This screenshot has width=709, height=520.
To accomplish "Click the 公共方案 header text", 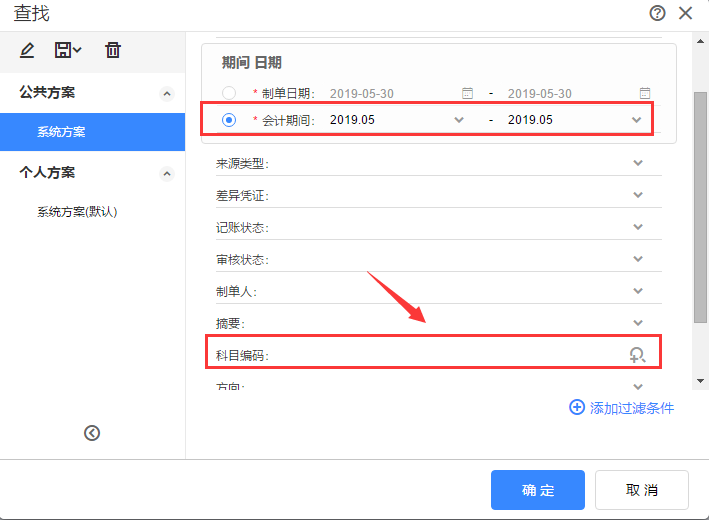I will [x=47, y=92].
